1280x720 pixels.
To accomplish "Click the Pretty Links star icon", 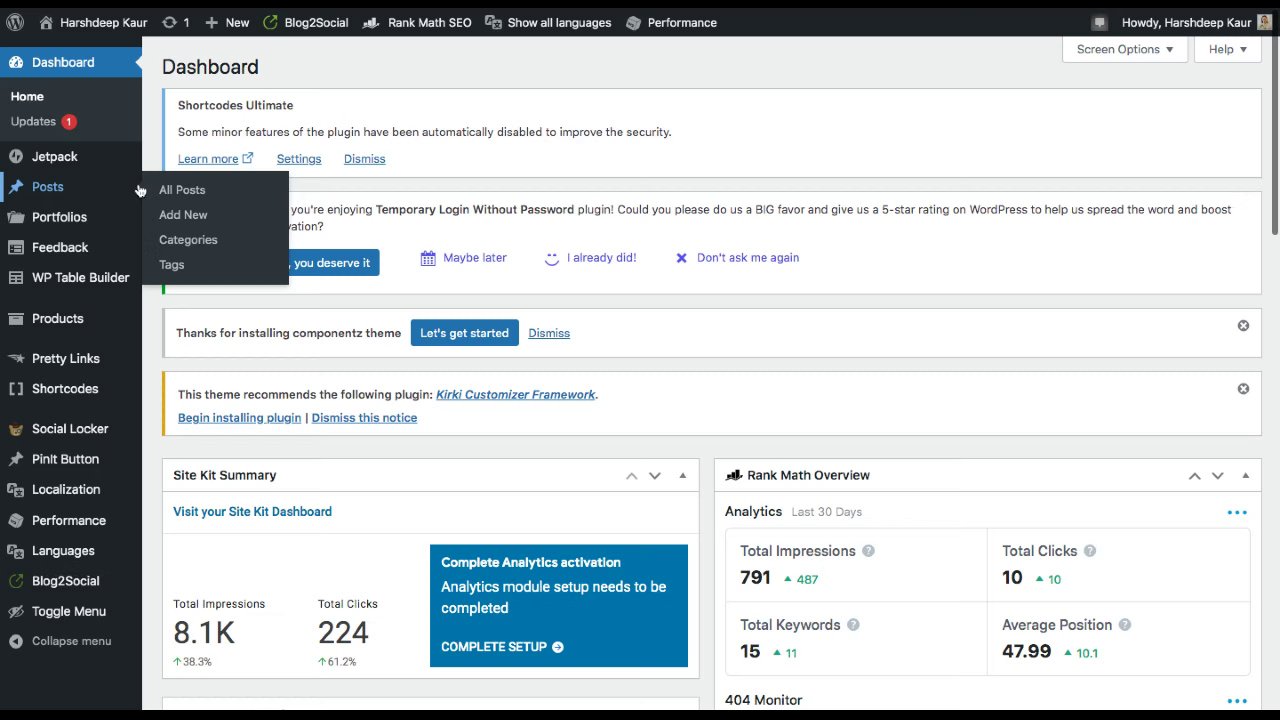I will point(16,358).
